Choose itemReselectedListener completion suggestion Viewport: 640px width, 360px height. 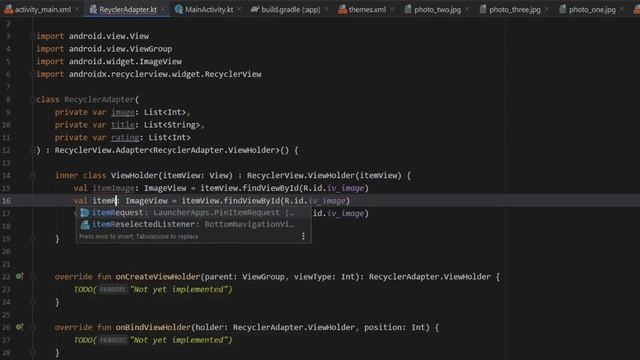click(x=193, y=224)
